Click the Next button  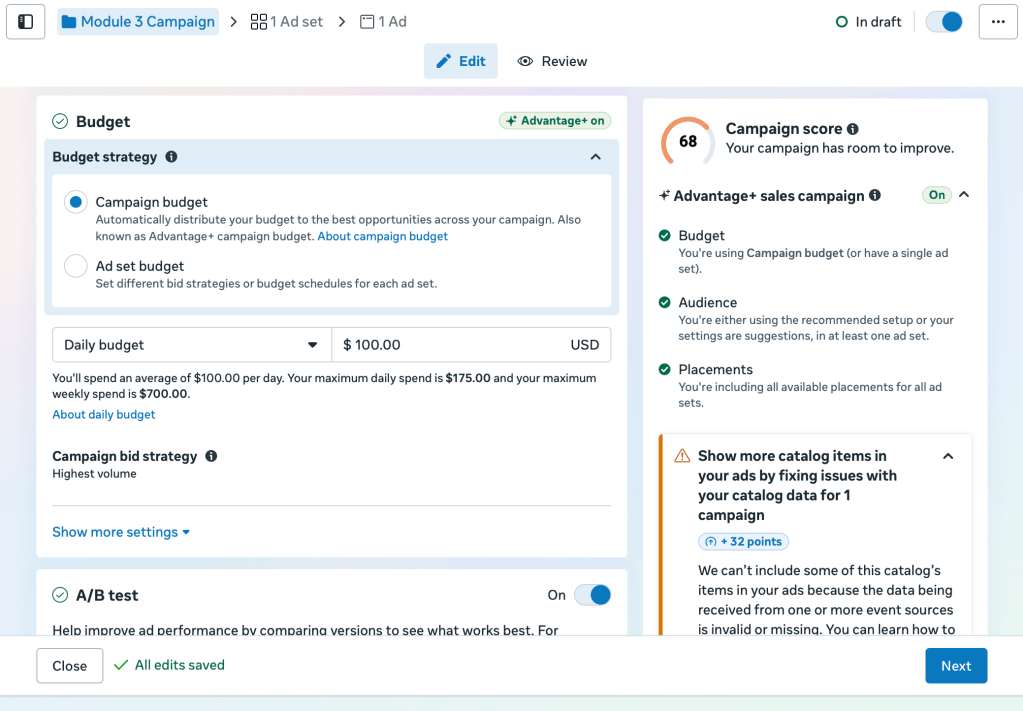[955, 666]
